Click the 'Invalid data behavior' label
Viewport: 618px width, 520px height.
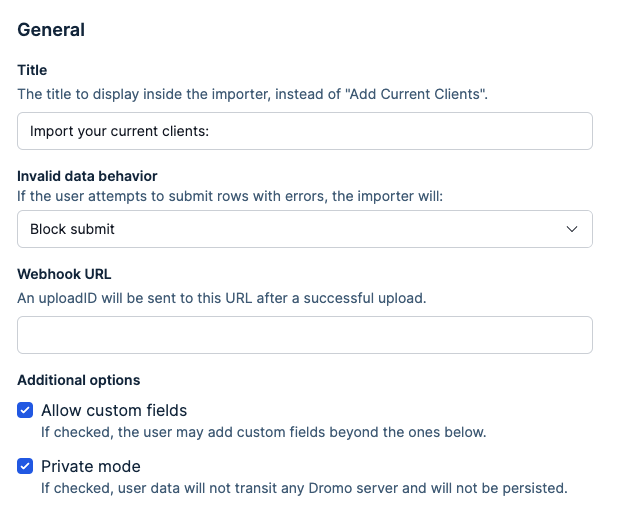coord(87,176)
